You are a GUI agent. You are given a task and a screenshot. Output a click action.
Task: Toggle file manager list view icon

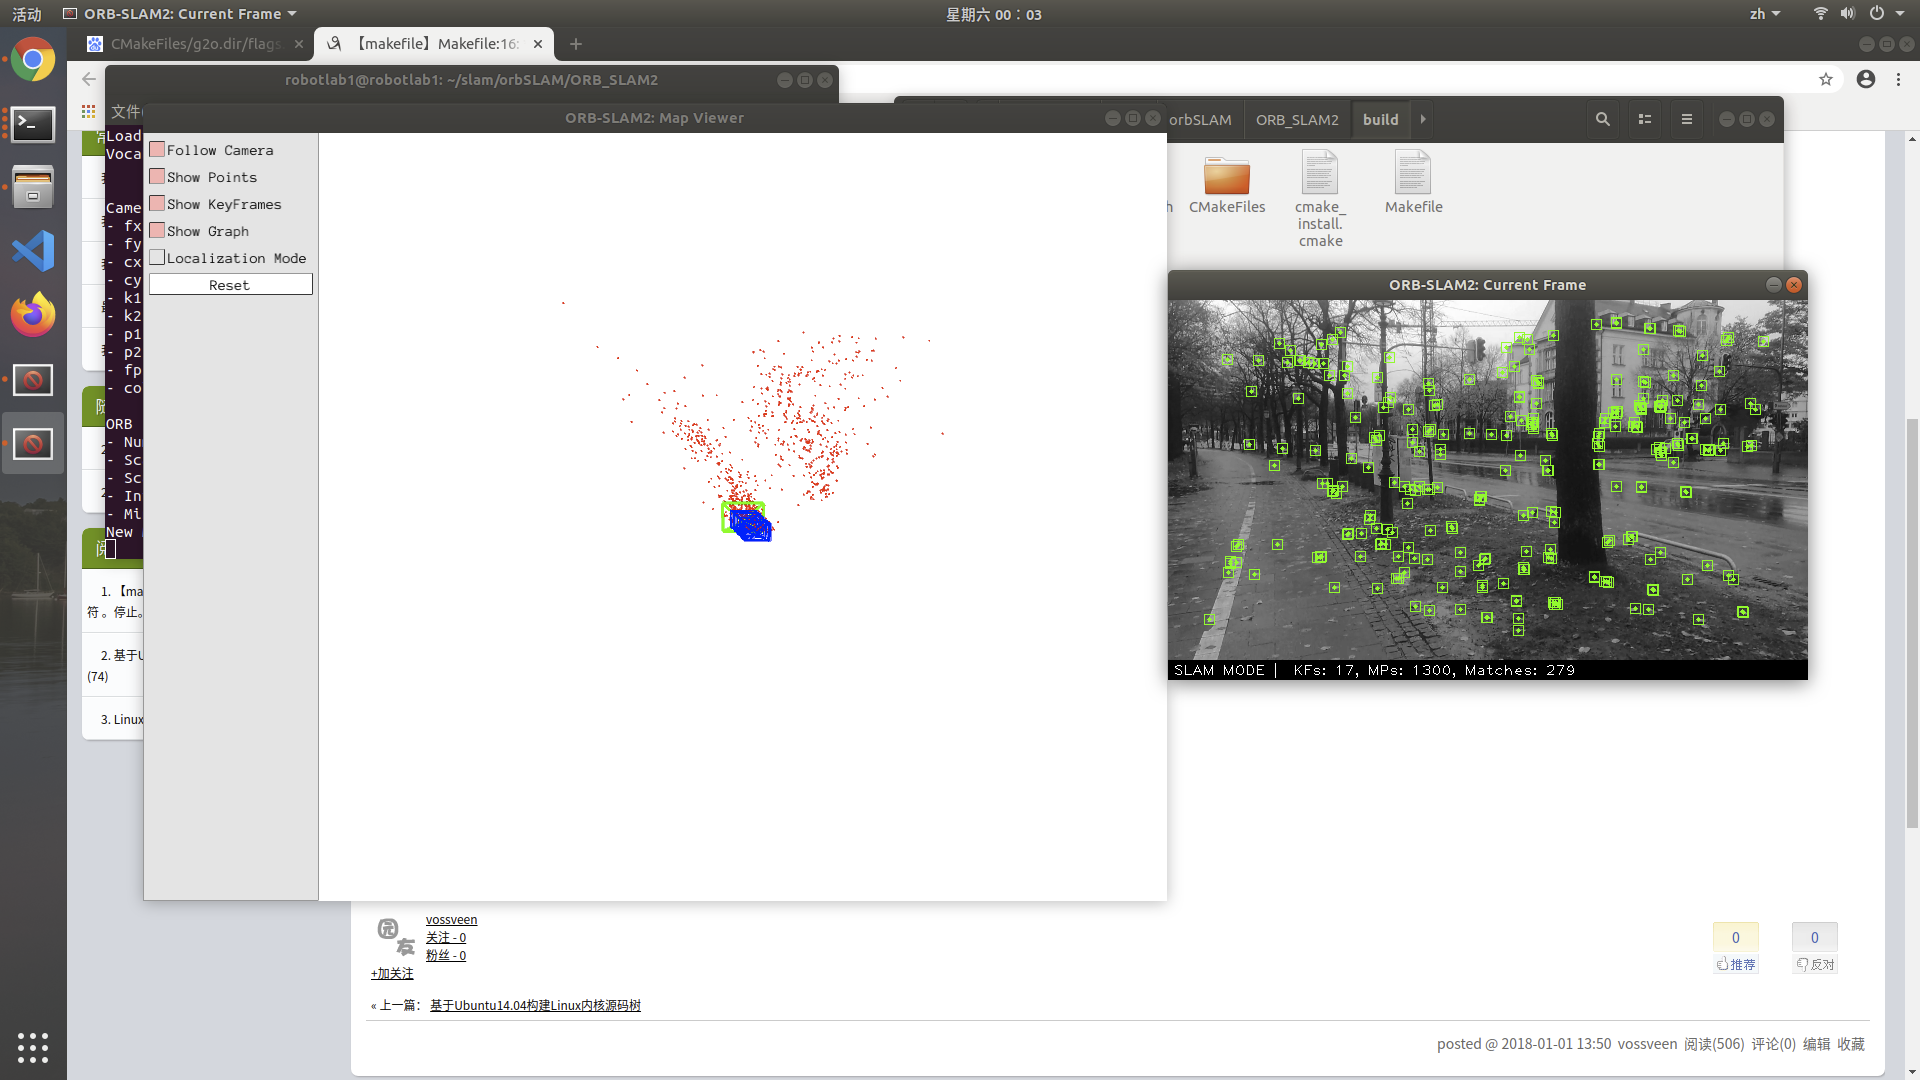click(1644, 119)
